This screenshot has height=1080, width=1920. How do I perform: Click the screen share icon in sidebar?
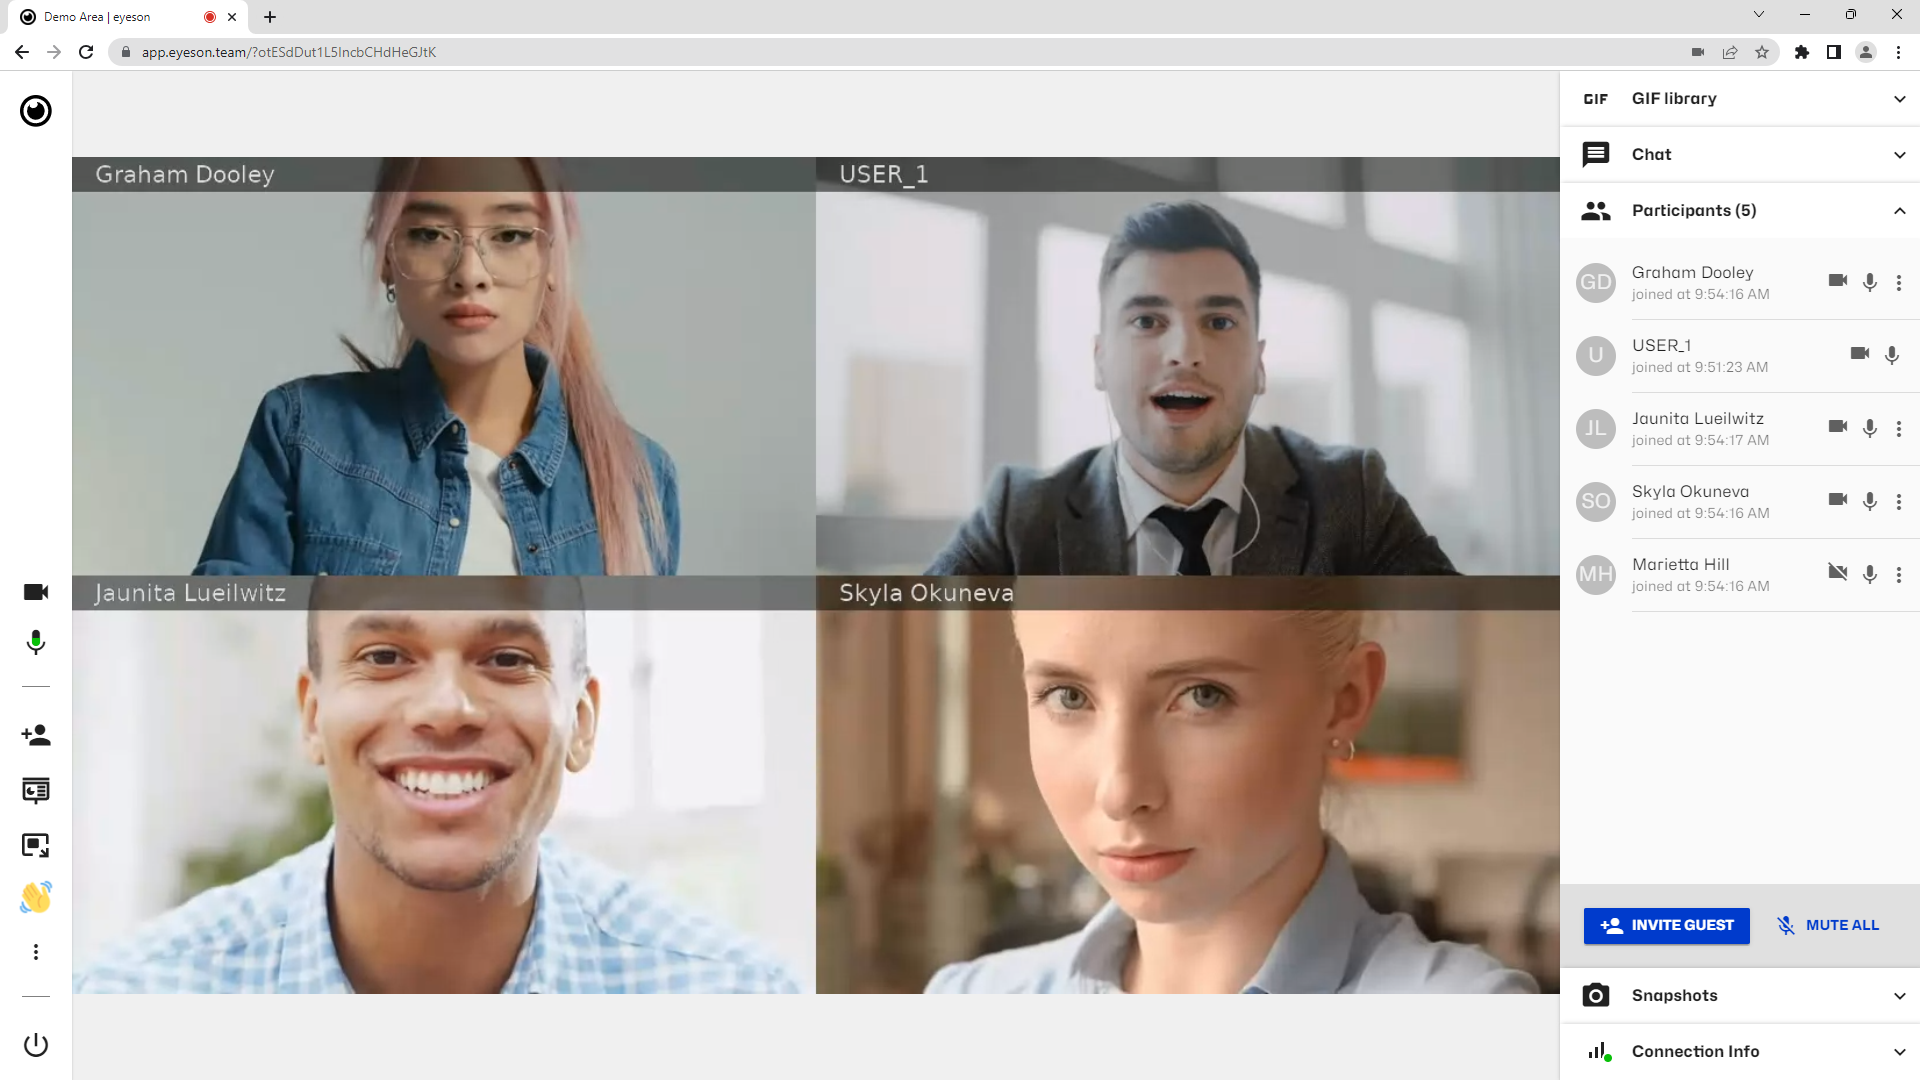[36, 845]
